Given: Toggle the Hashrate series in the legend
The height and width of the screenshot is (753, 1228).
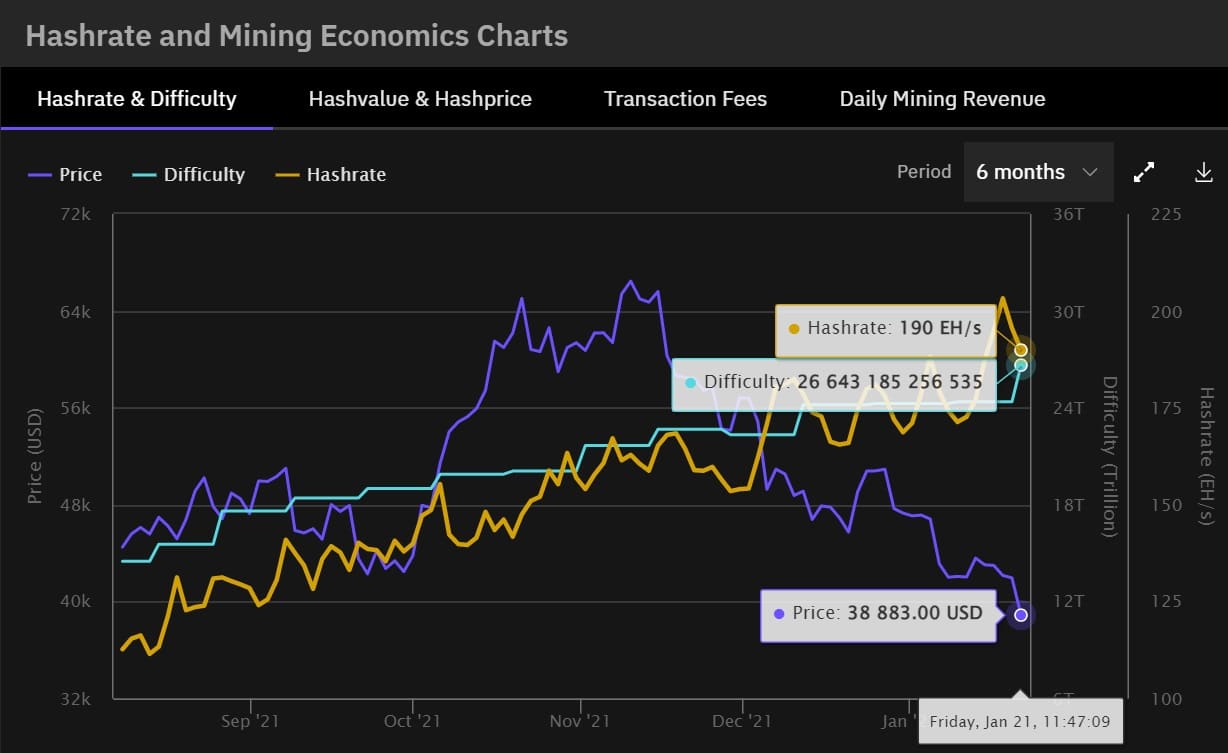Looking at the screenshot, I should coord(332,174).
